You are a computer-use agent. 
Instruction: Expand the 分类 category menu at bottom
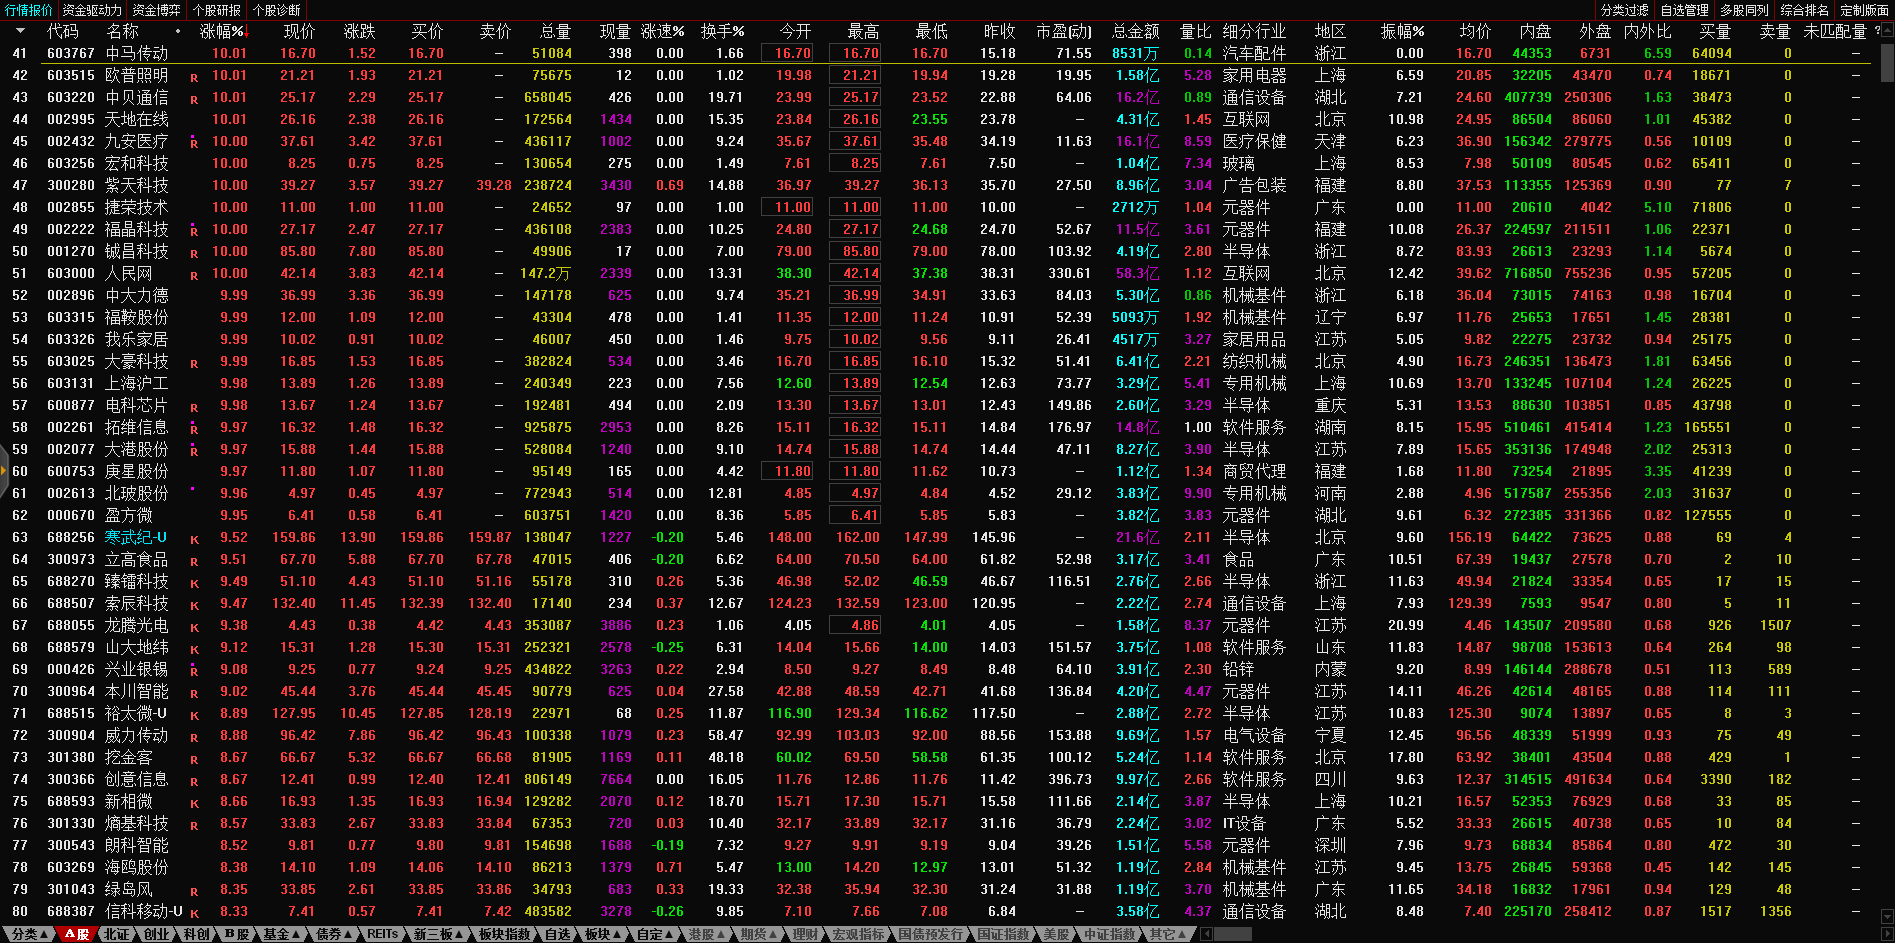[29, 934]
